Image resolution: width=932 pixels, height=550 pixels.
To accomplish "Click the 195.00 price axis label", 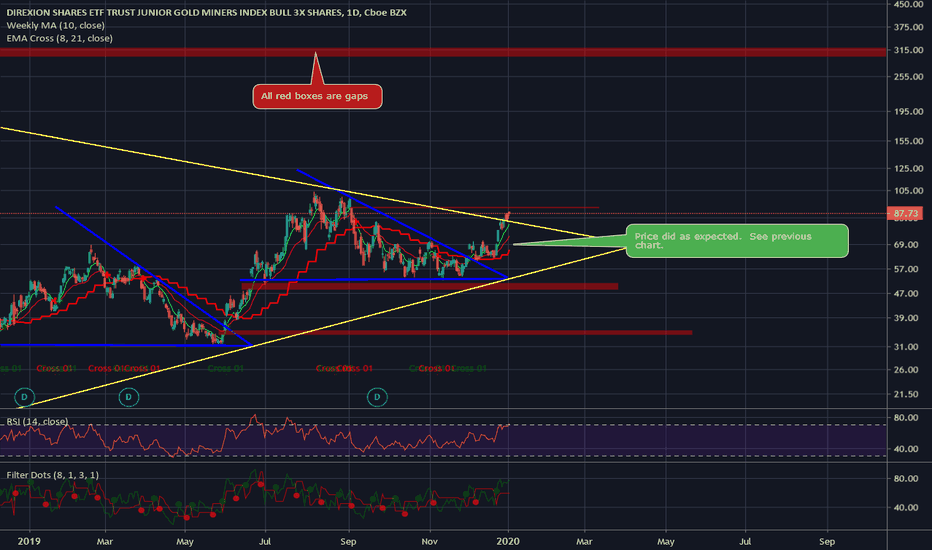I will point(908,112).
